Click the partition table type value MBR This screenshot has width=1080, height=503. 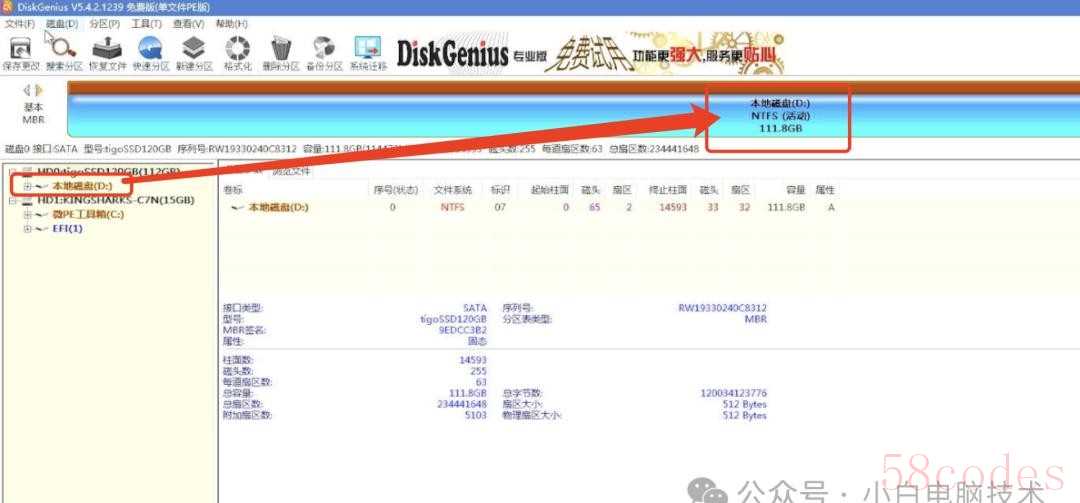point(756,319)
